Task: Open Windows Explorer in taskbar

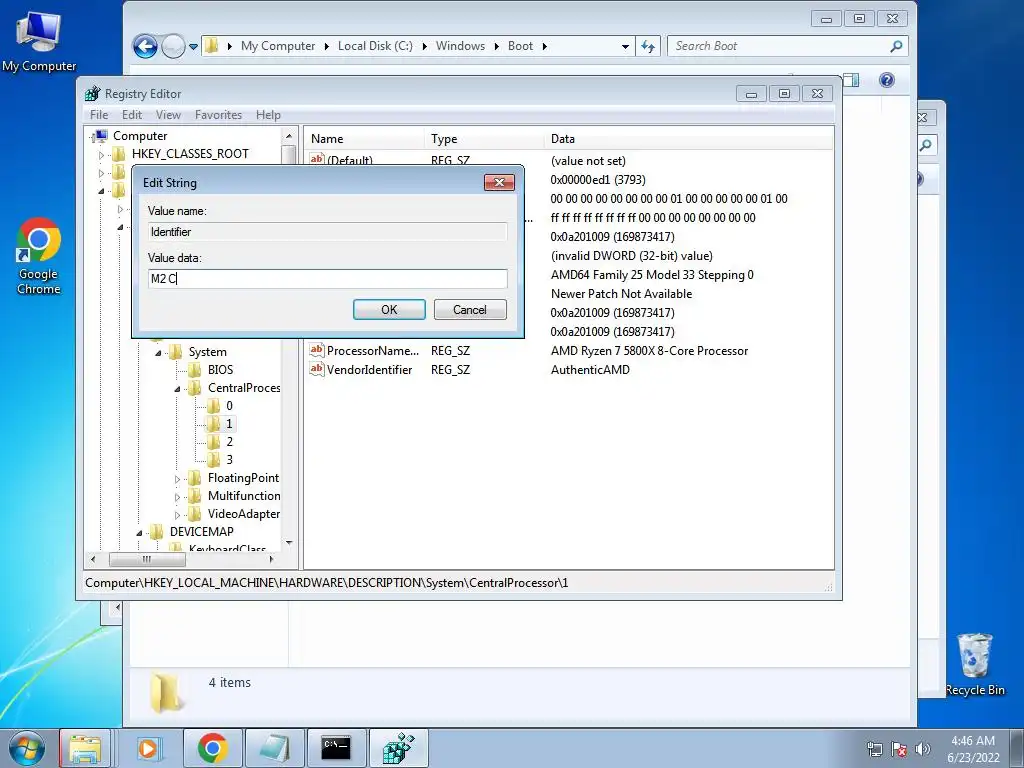Action: click(86, 748)
